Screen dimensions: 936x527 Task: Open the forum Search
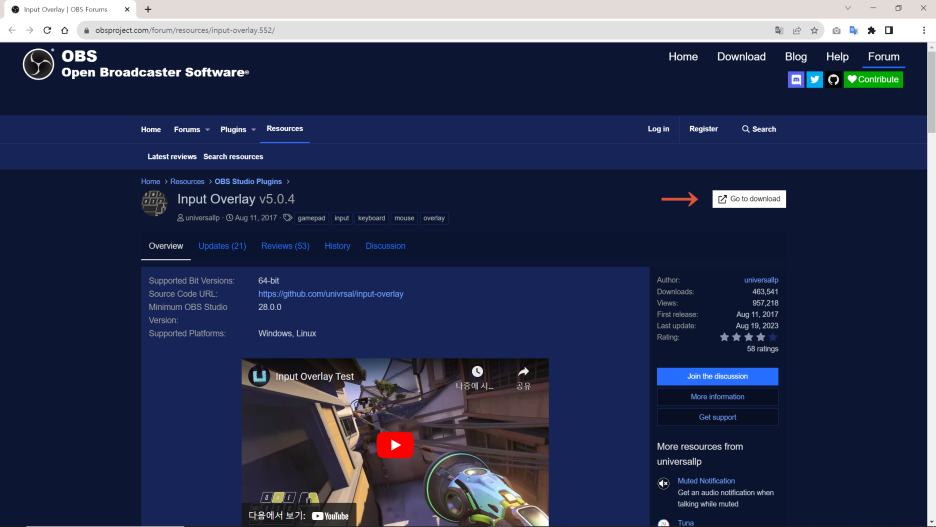[759, 129]
